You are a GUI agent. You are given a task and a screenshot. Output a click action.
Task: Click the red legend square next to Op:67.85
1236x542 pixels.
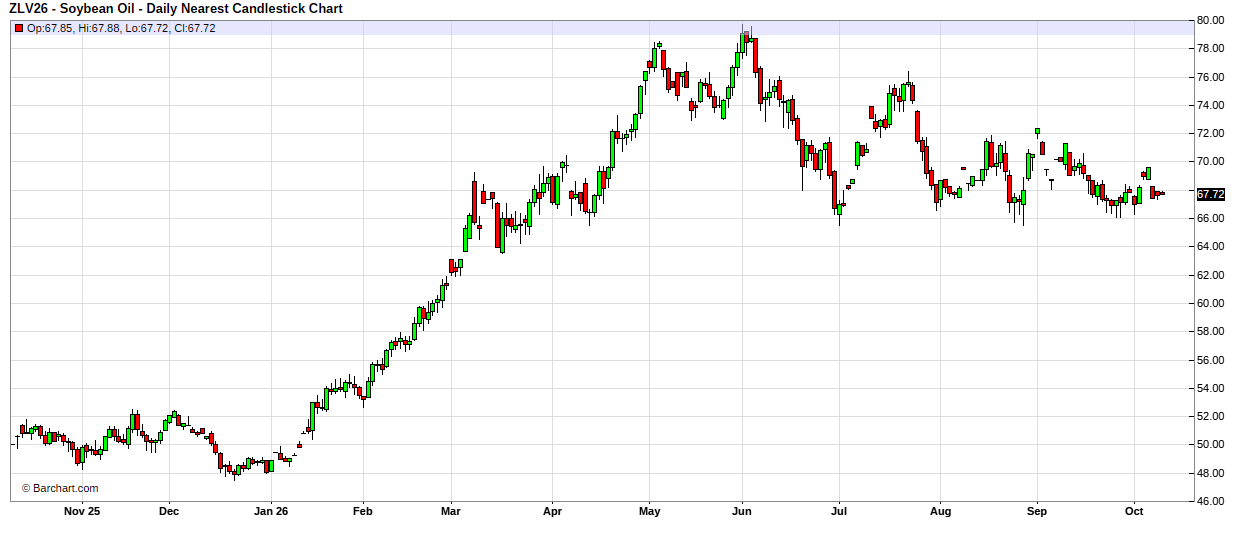tap(19, 28)
